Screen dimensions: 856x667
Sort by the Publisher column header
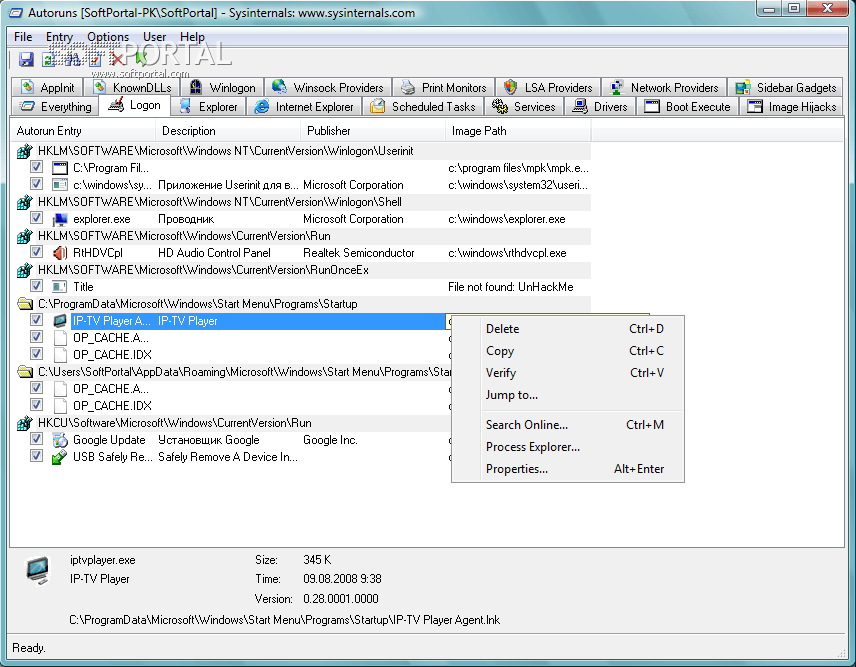point(372,131)
